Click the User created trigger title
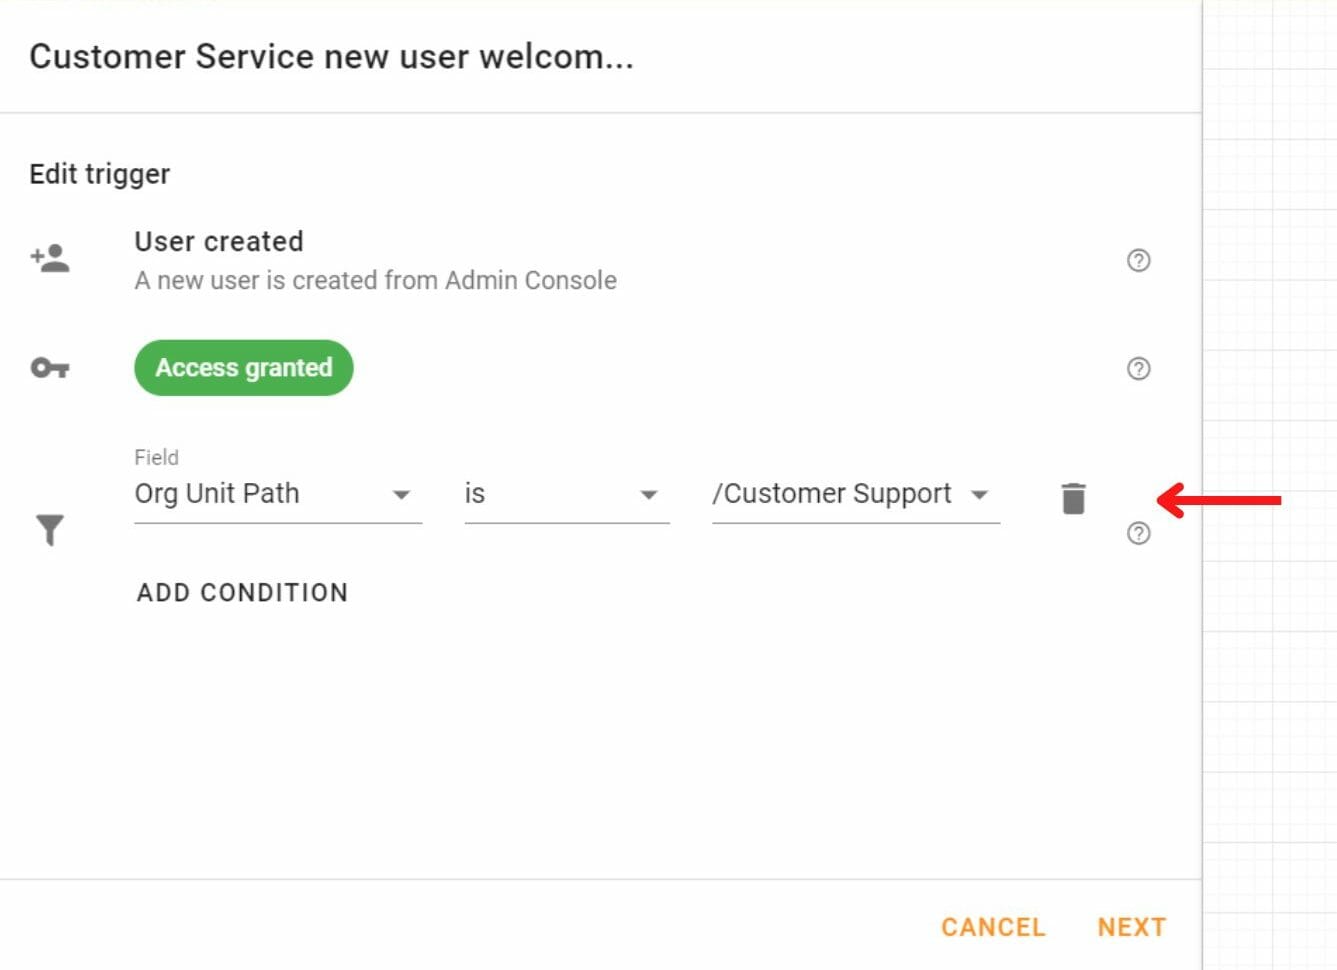This screenshot has width=1337, height=970. click(219, 241)
